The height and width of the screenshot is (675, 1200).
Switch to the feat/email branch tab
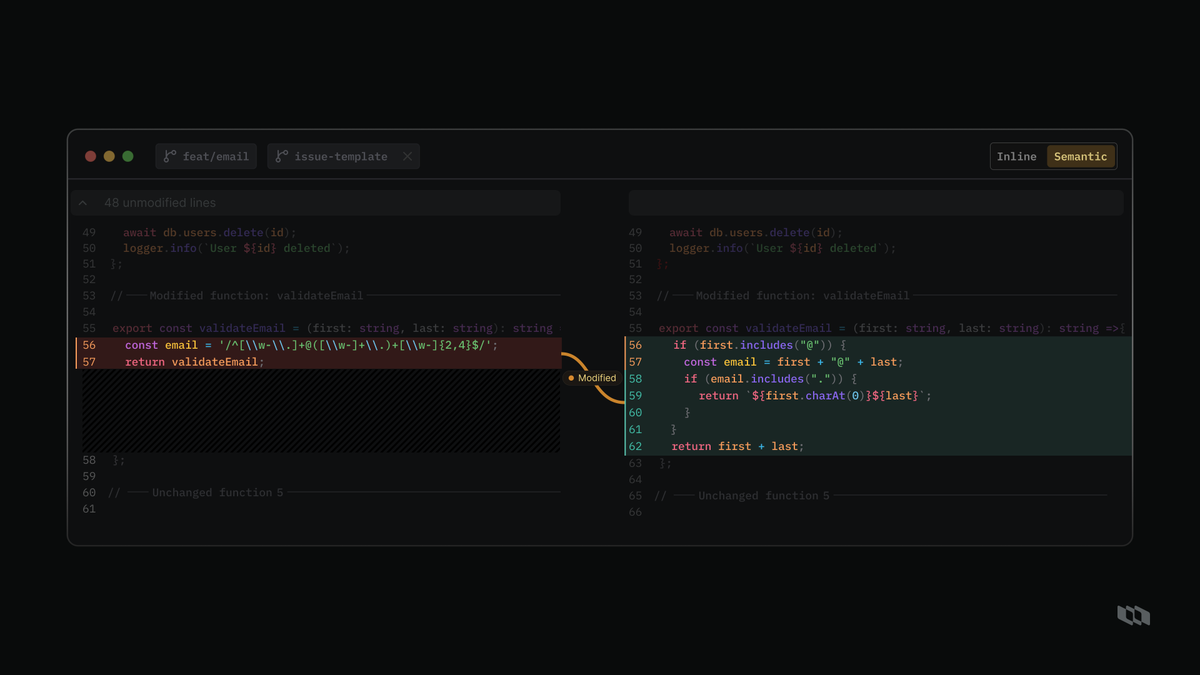206,156
